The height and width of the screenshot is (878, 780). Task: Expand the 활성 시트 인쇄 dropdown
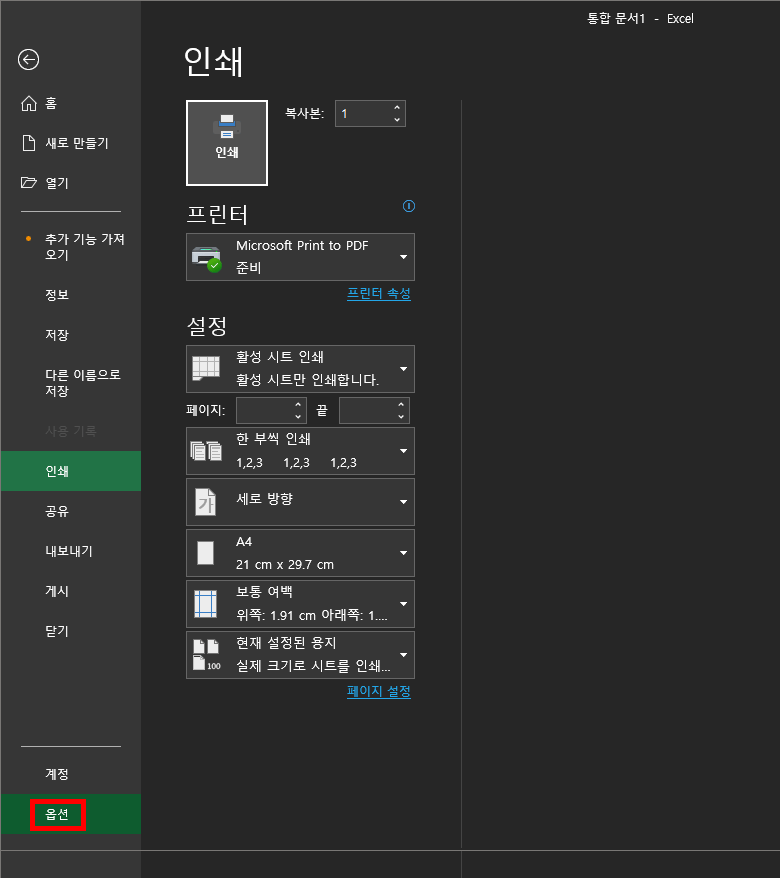(x=300, y=368)
